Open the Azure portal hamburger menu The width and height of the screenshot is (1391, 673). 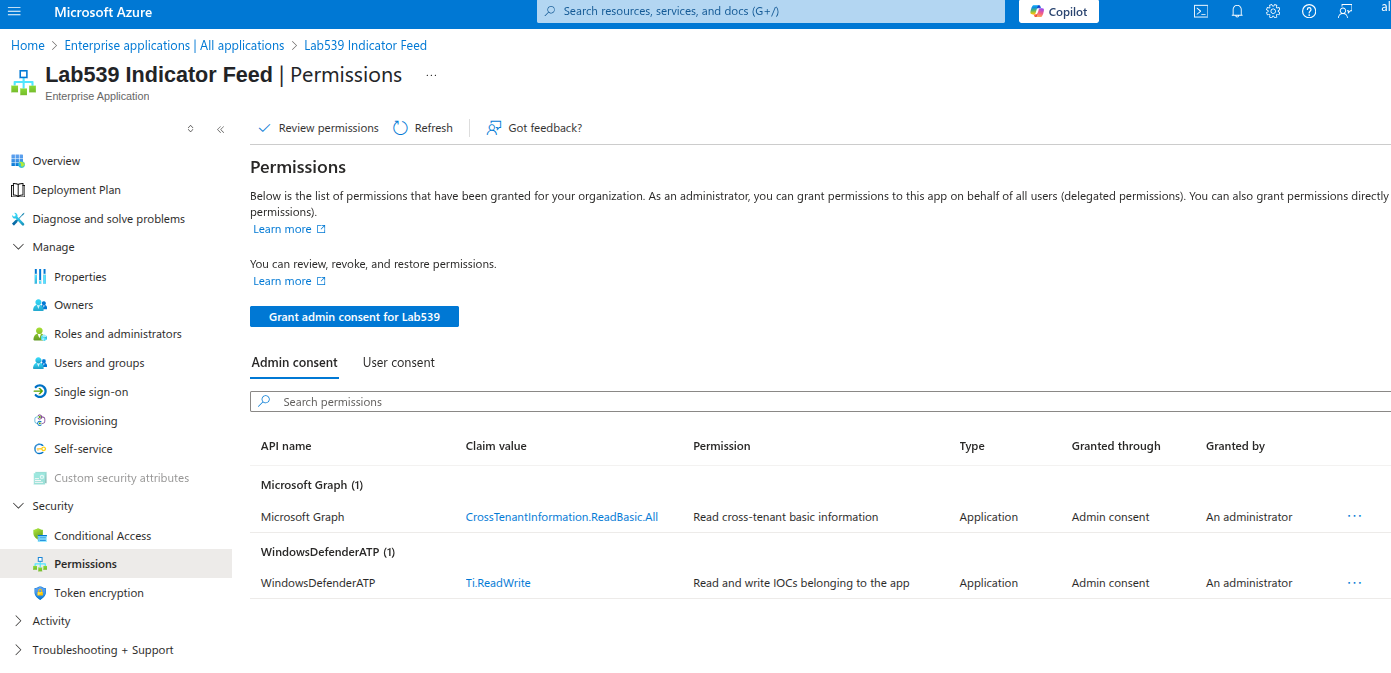point(14,12)
